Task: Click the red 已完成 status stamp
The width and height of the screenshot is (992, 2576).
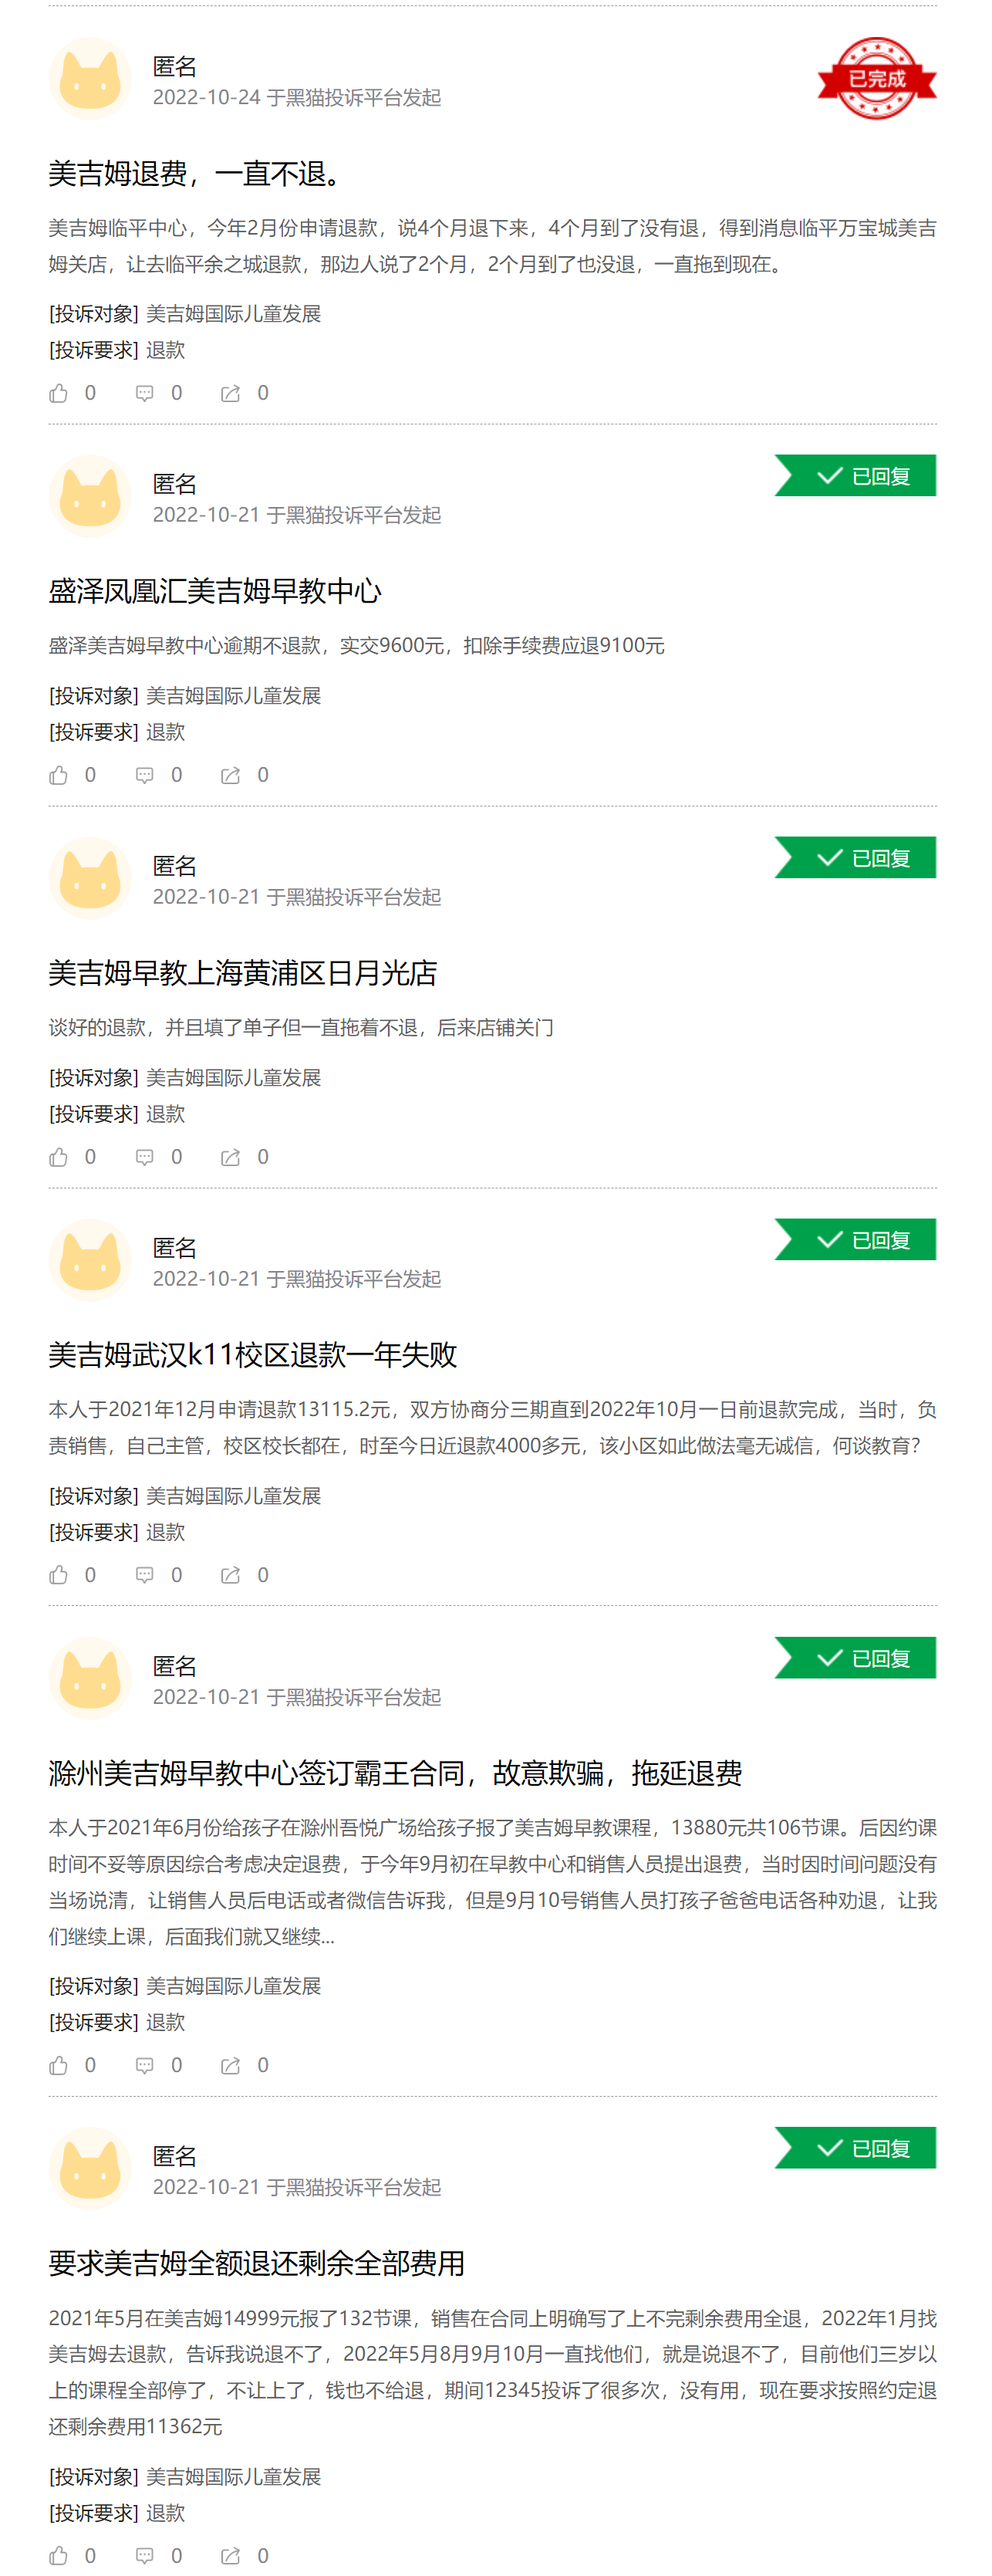Action: click(x=876, y=78)
